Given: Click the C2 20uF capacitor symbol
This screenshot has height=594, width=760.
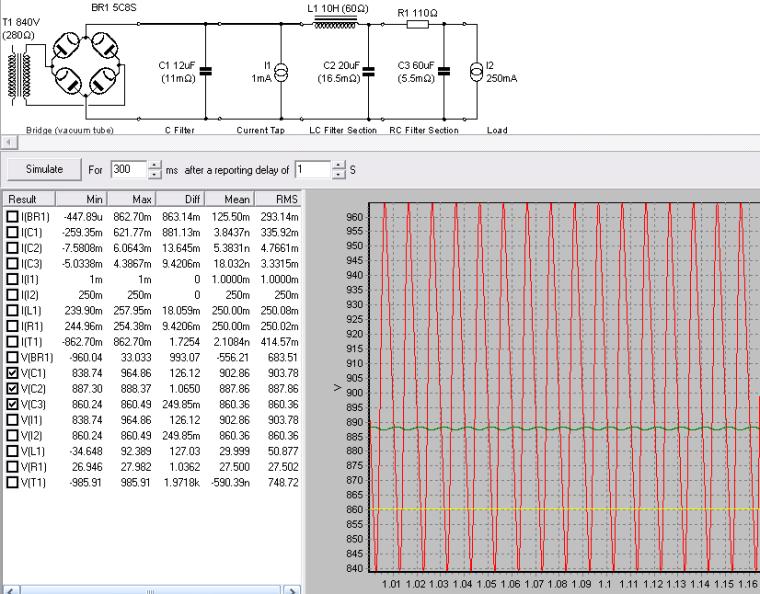Looking at the screenshot, I should pos(369,71).
